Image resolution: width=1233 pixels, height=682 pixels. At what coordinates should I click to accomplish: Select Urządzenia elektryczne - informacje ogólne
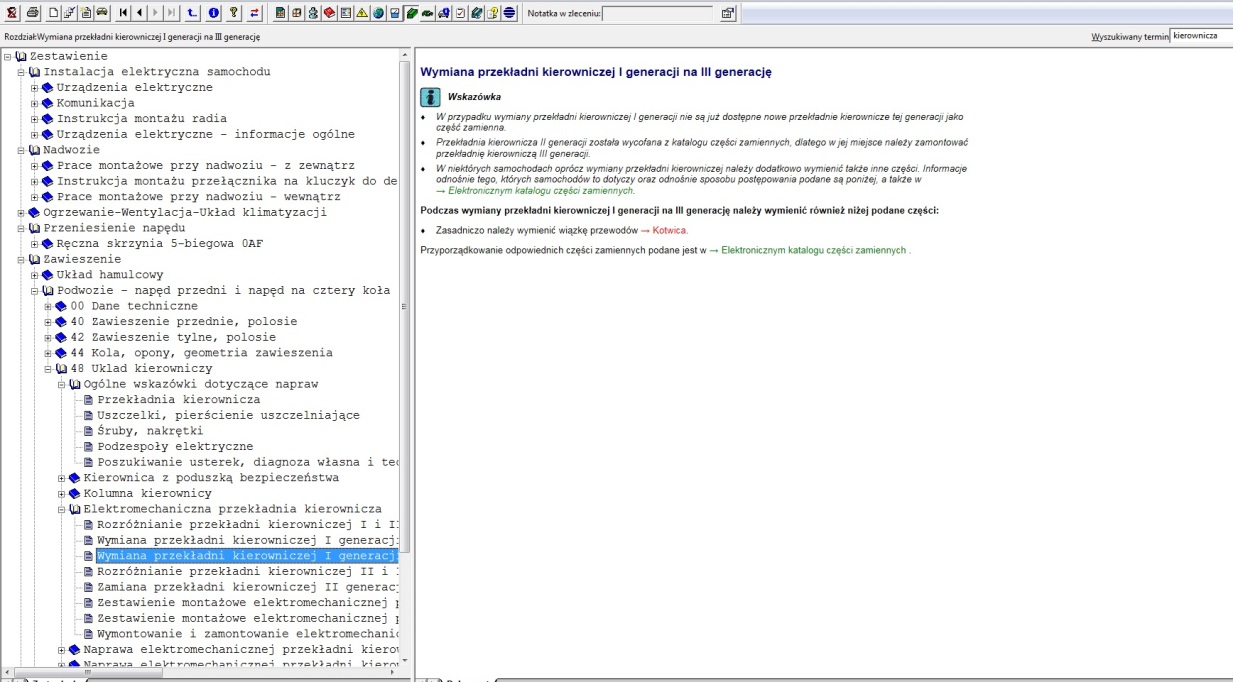coord(205,134)
